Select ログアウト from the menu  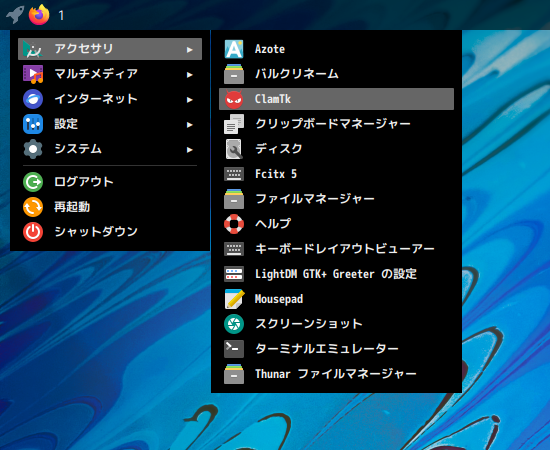tap(110, 182)
